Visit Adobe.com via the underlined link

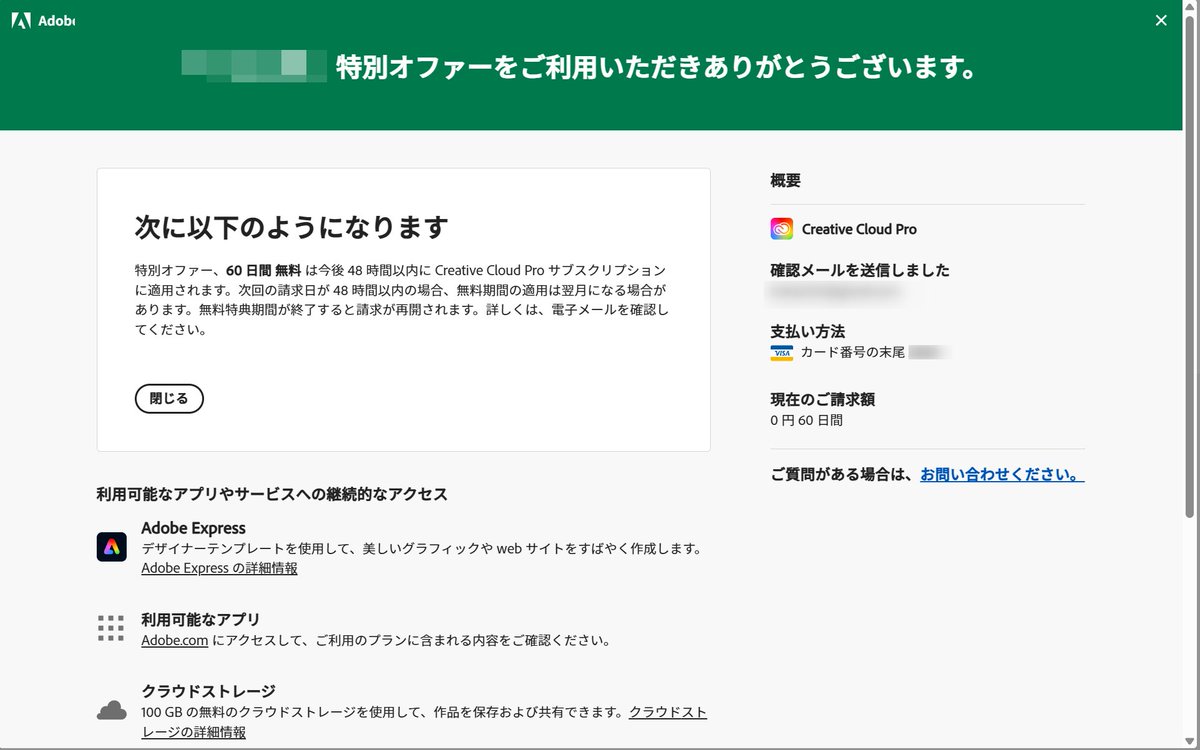click(x=173, y=640)
